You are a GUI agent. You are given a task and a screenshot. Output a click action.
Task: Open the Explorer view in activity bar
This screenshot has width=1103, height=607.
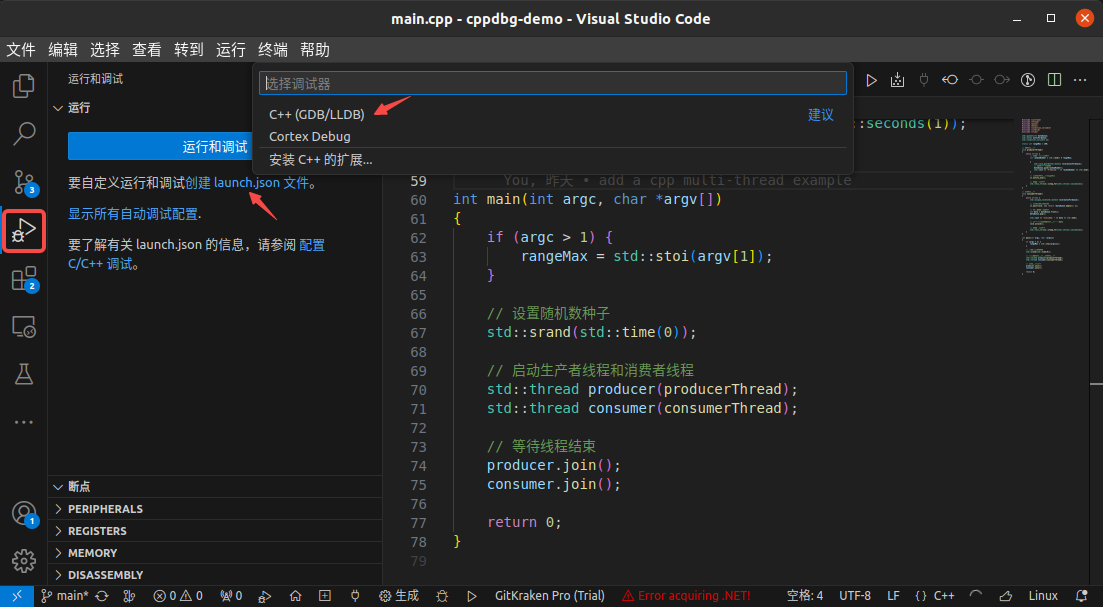[24, 86]
